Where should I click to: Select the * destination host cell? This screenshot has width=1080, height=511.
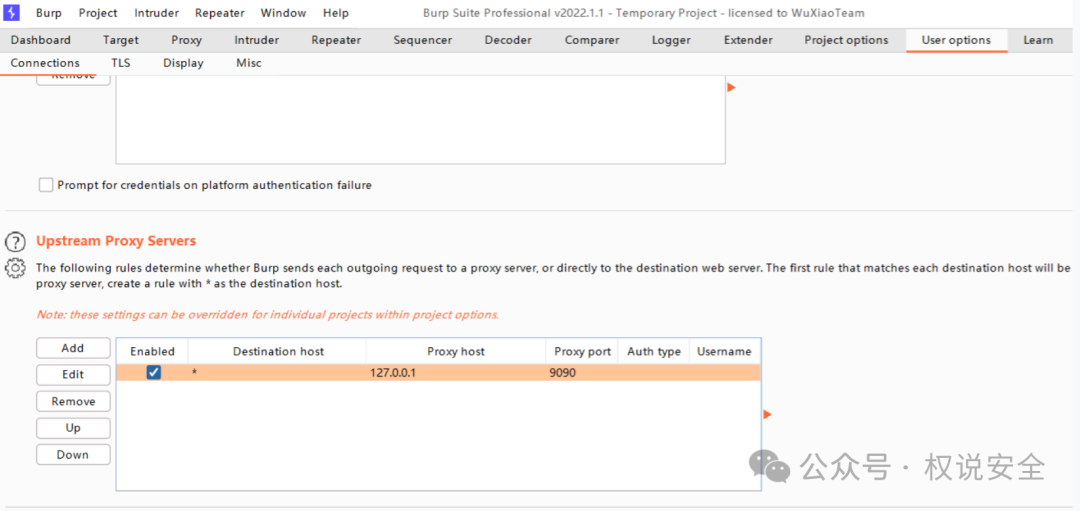[278, 373]
